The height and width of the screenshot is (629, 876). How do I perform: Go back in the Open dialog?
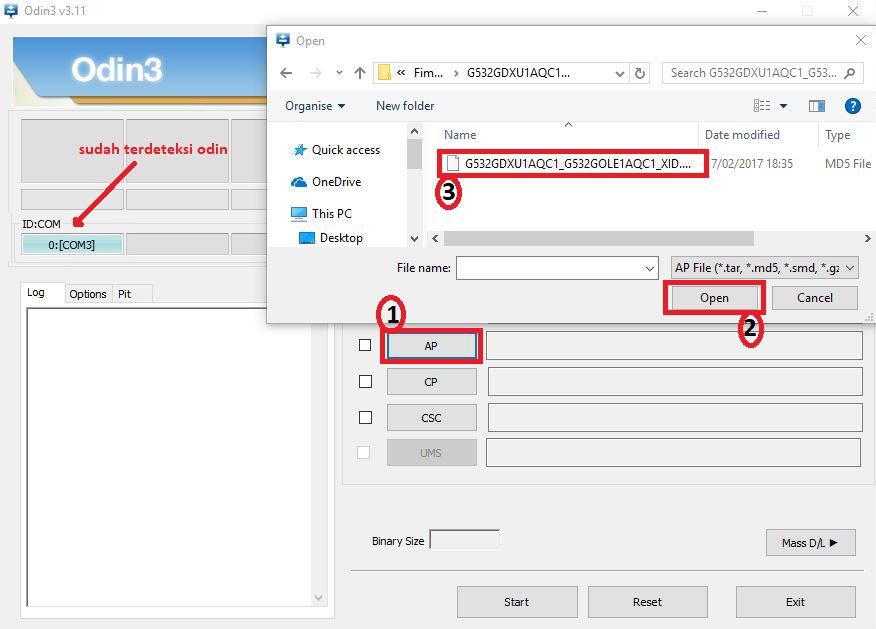286,73
